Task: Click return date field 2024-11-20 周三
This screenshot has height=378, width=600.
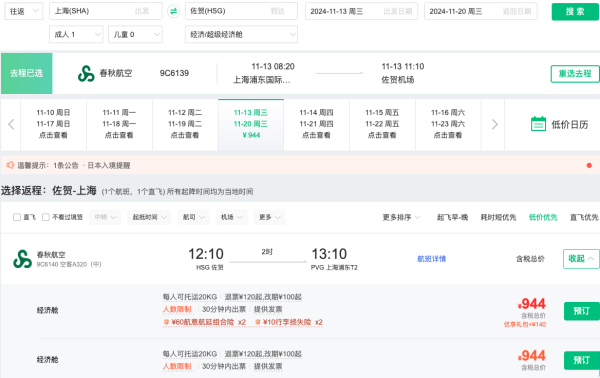Action: [481, 11]
